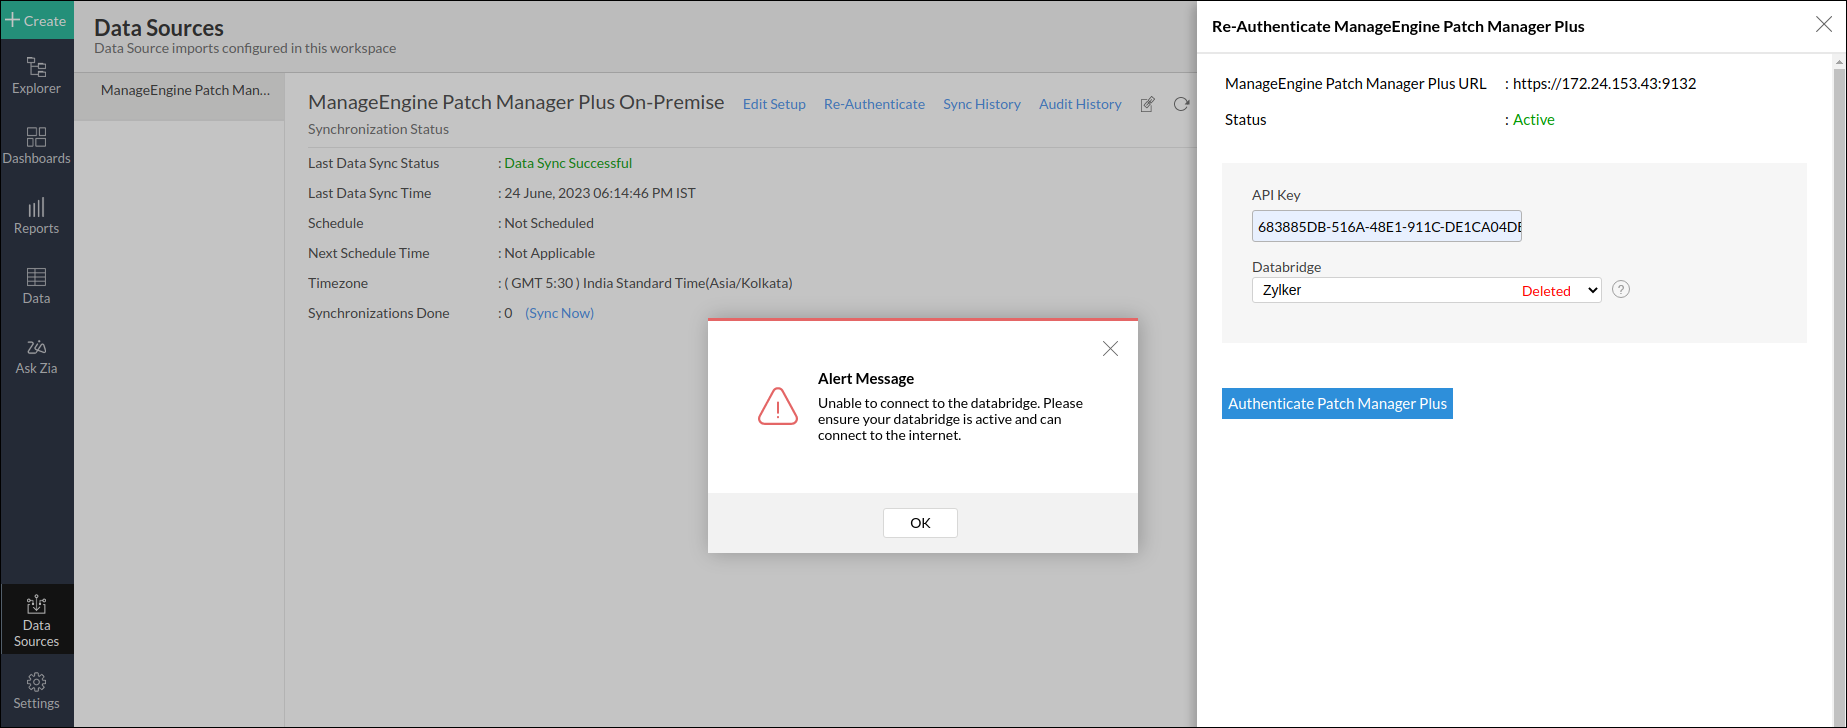Open Settings in the sidebar
Viewport: 1847px width, 728px height.
click(36, 691)
